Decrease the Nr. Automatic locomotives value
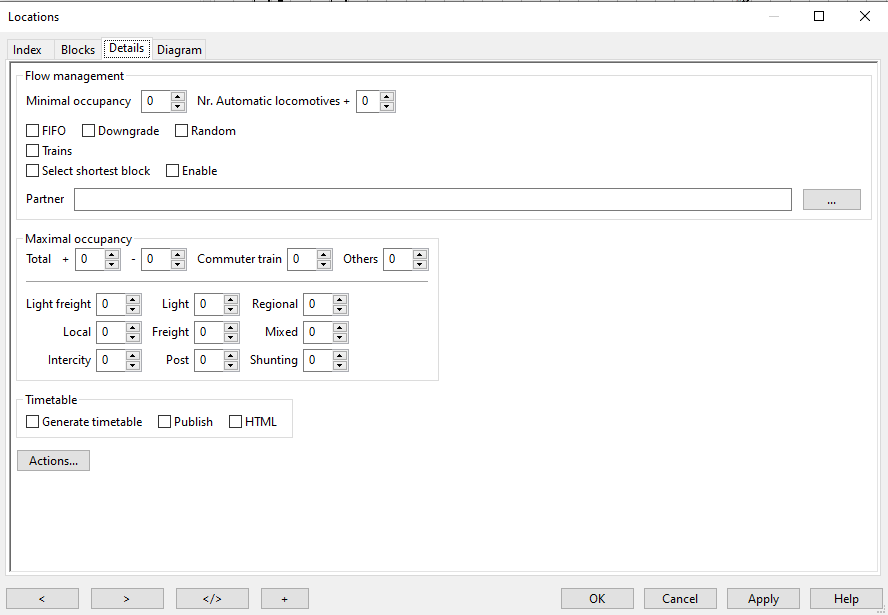 pyautogui.click(x=387, y=106)
